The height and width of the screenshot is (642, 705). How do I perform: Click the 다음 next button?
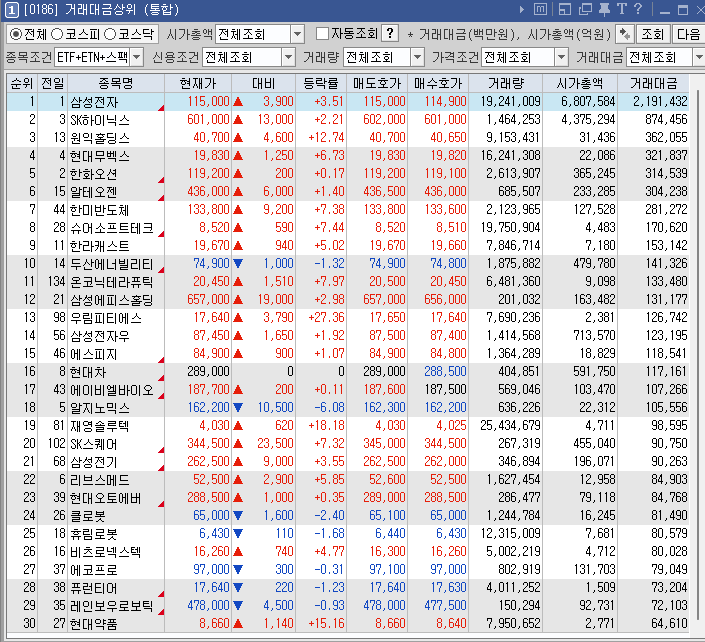pyautogui.click(x=689, y=34)
